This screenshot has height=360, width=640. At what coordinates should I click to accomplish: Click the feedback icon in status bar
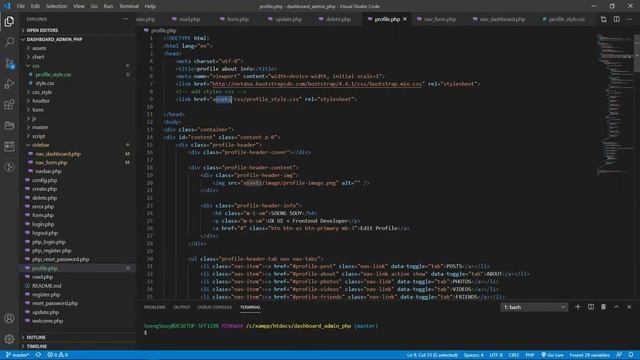pos(619,355)
